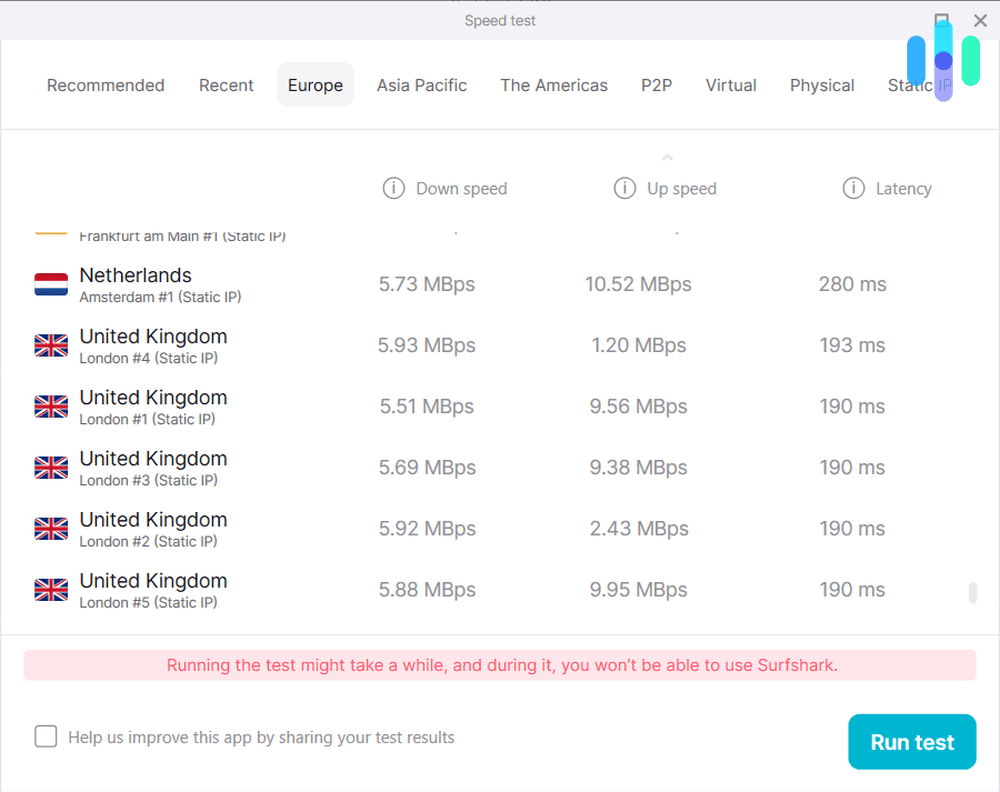Click the UK flag for London #5
1000x792 pixels.
51,590
